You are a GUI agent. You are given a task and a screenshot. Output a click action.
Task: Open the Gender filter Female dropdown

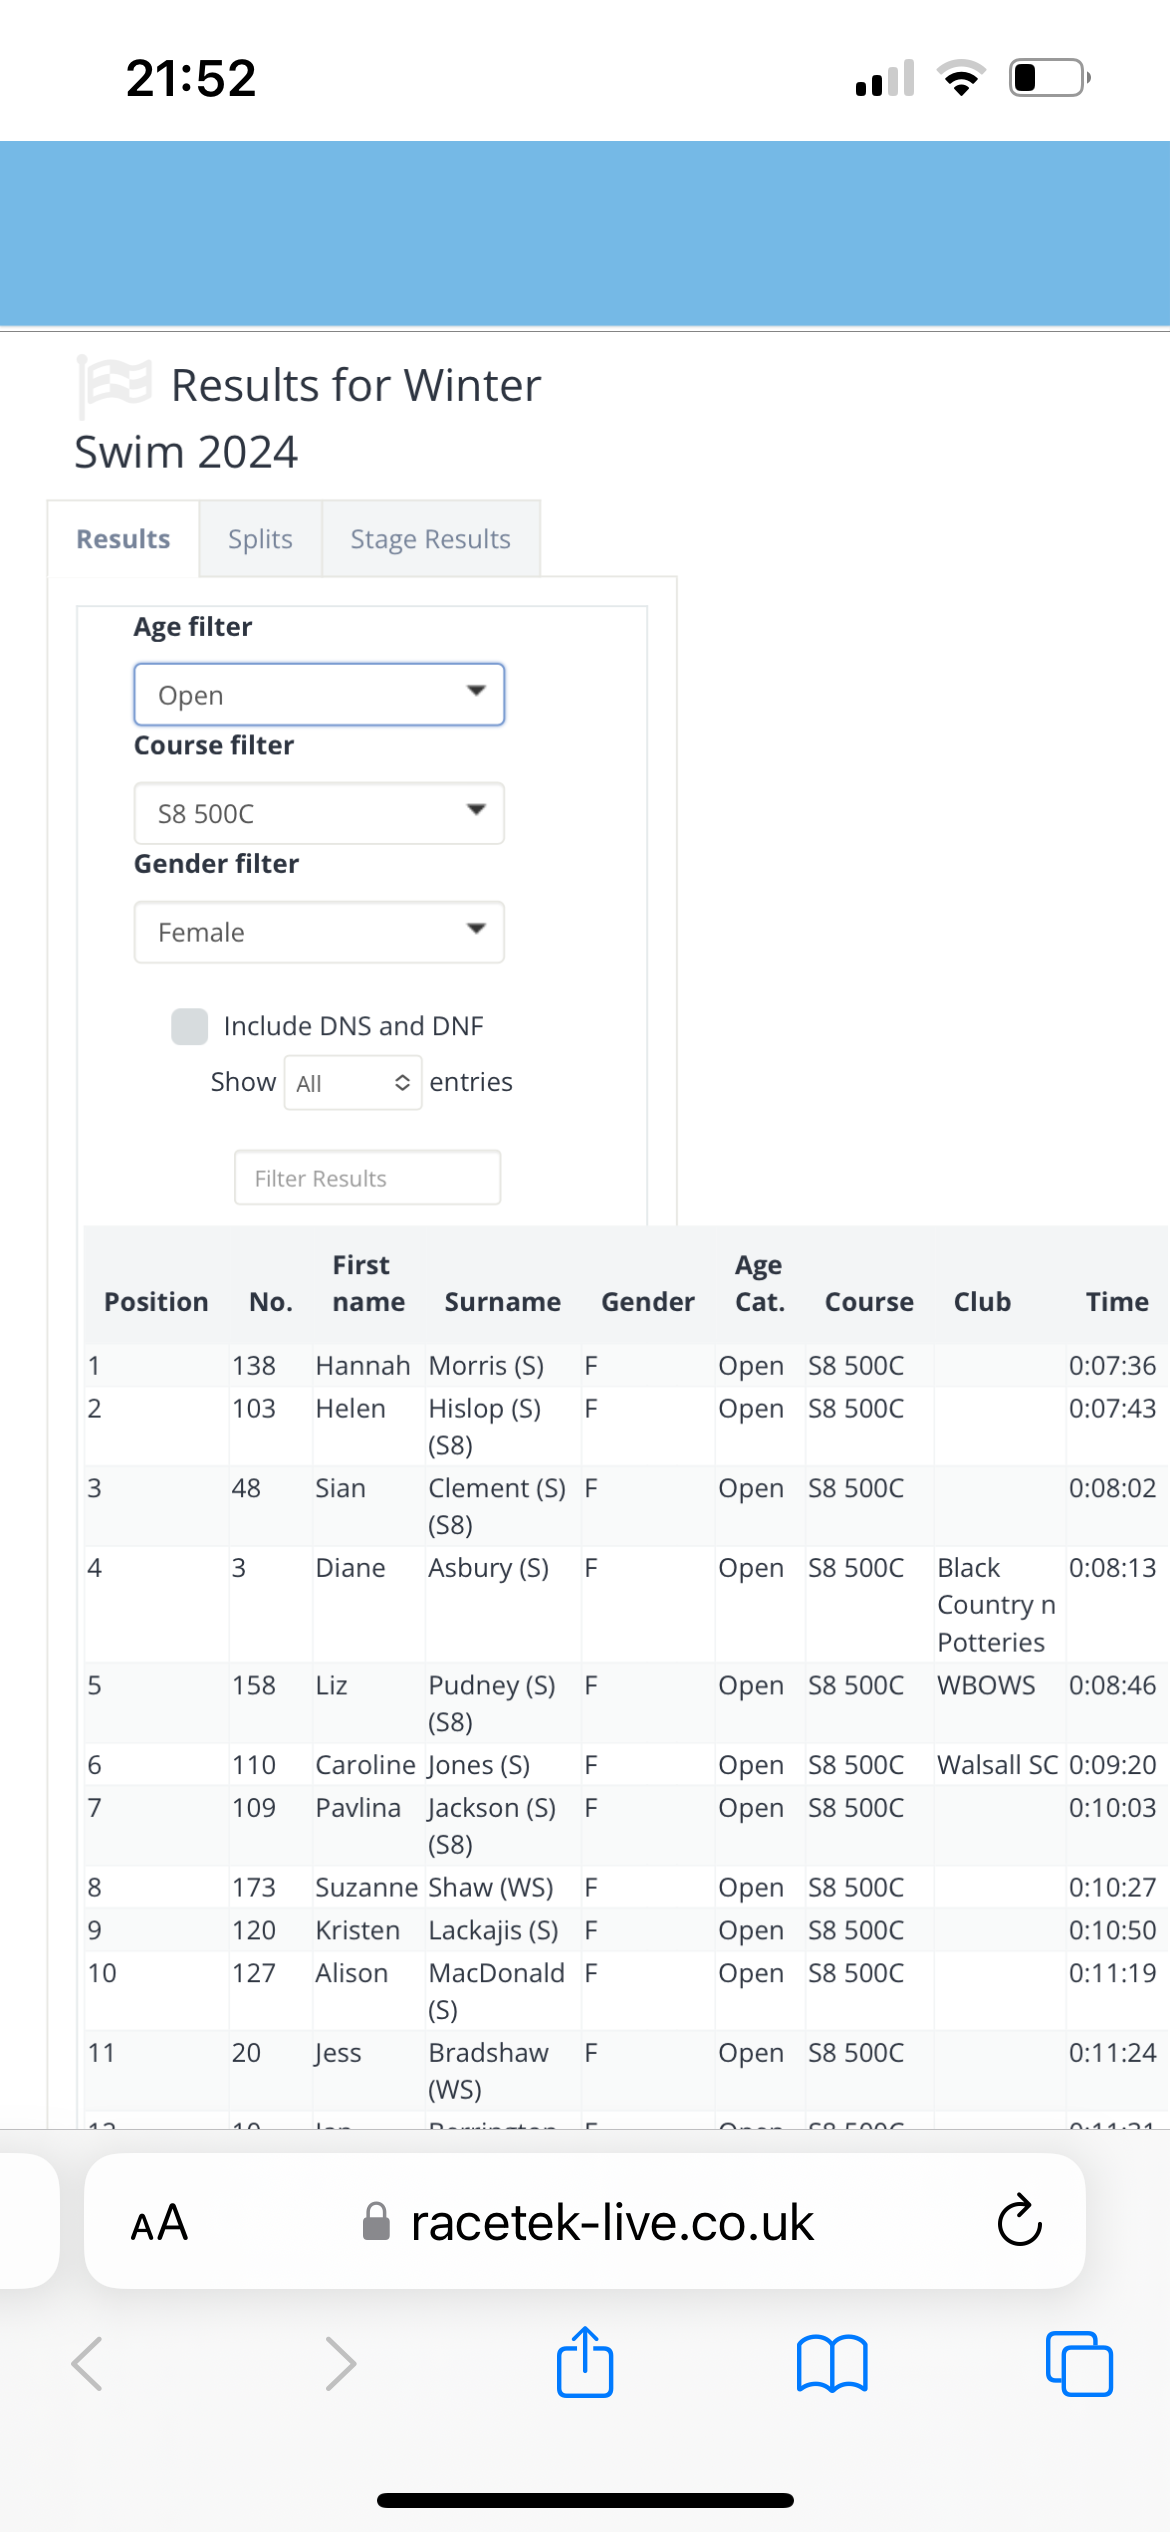[319, 932]
